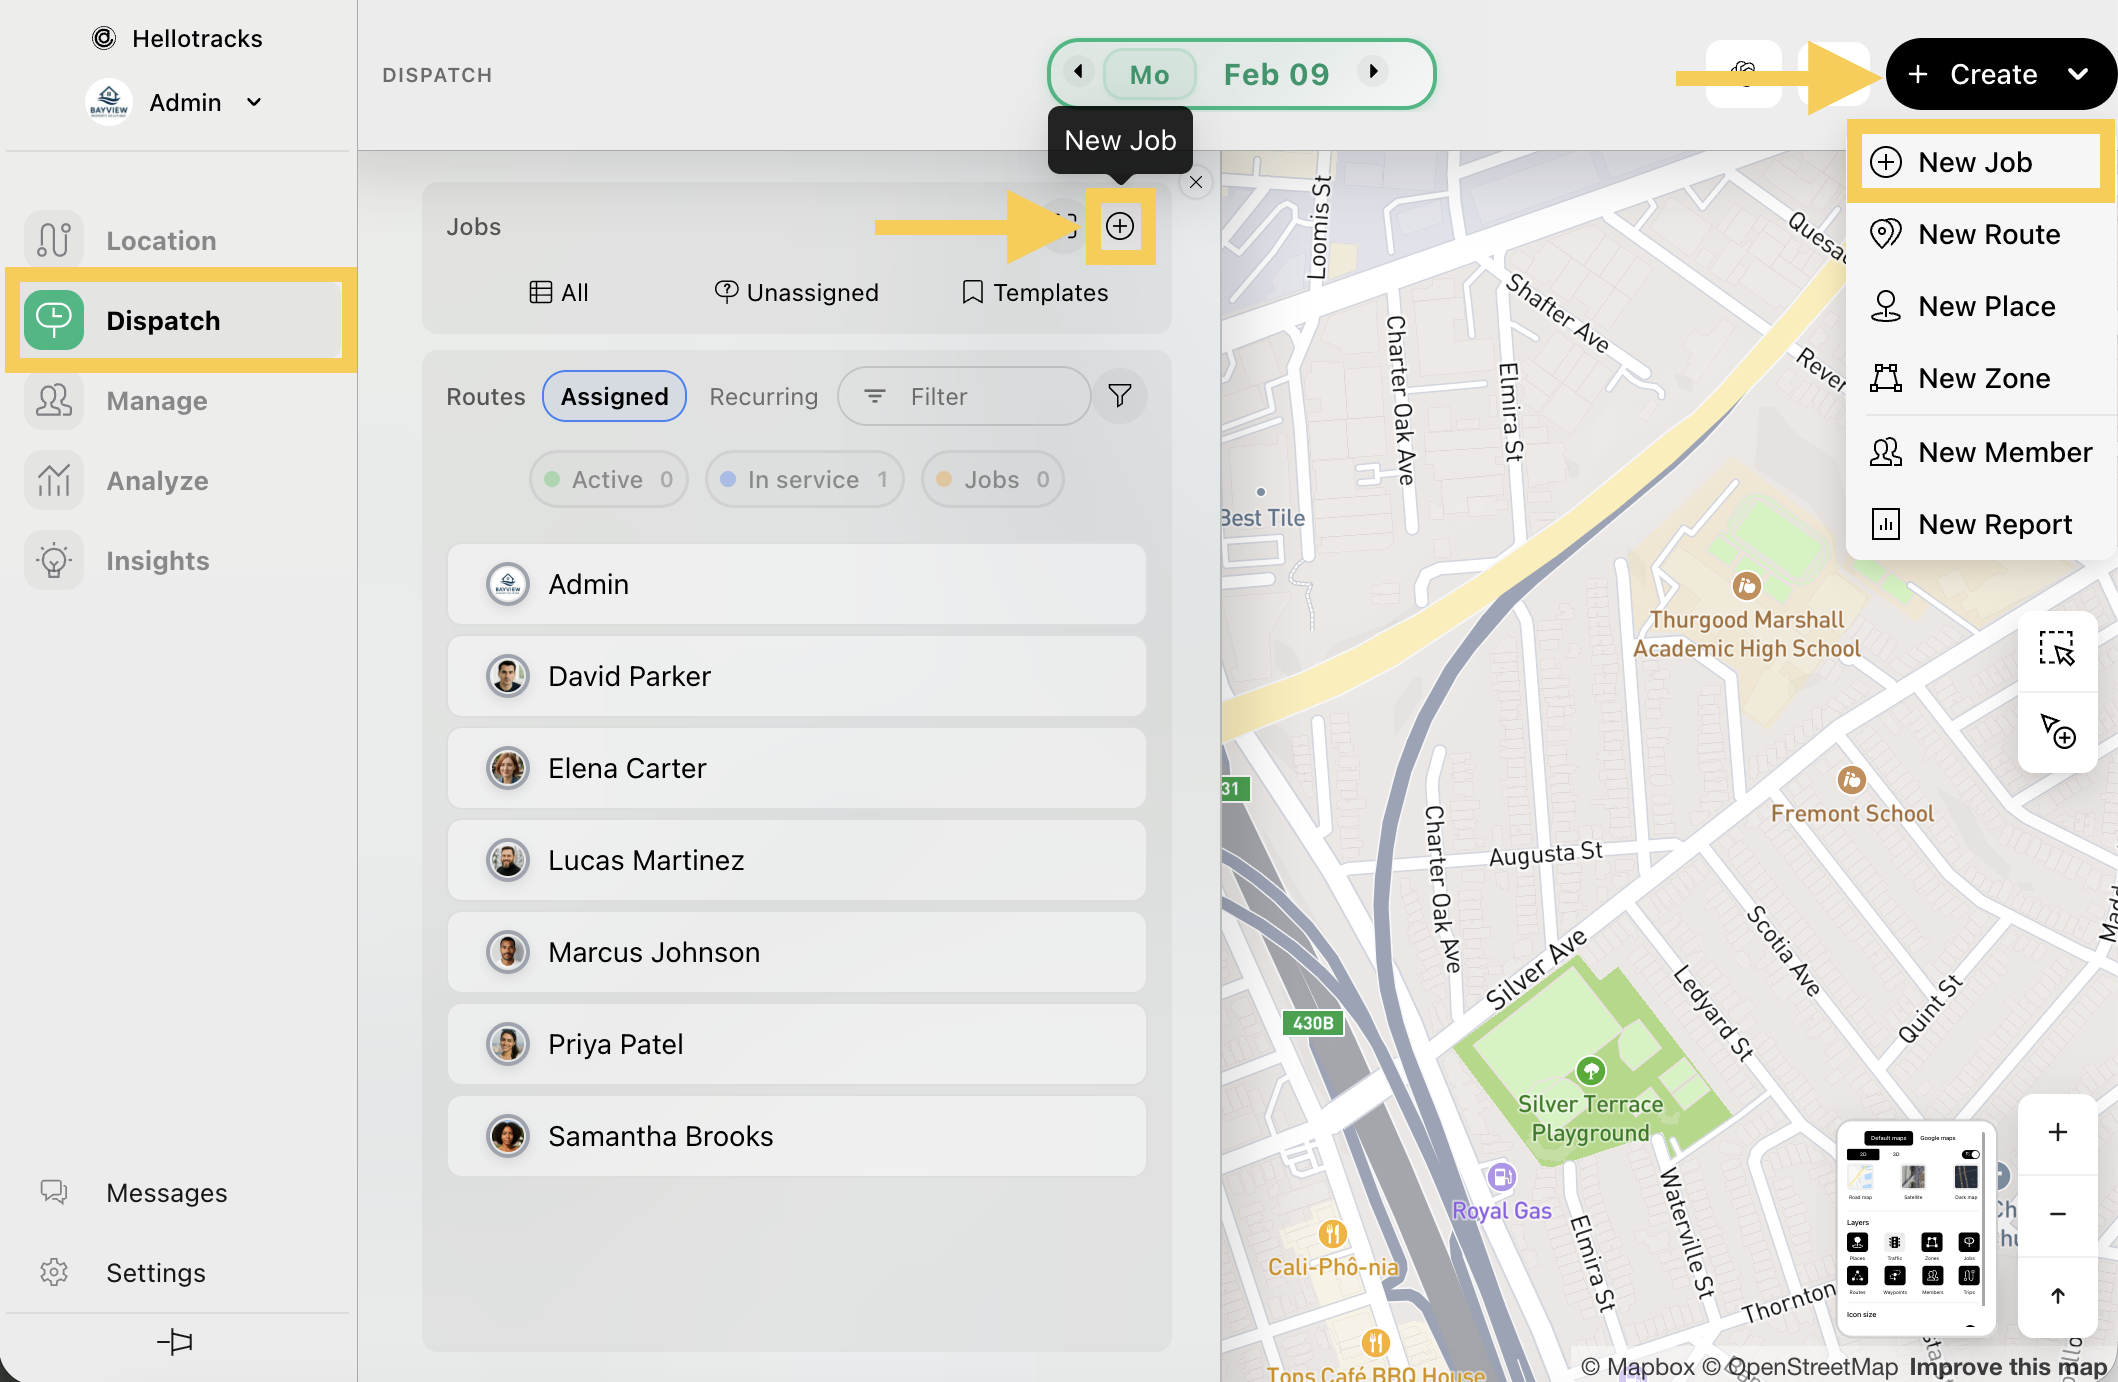Image resolution: width=2118 pixels, height=1382 pixels.
Task: Click Improve this map link
Action: (x=2007, y=1367)
